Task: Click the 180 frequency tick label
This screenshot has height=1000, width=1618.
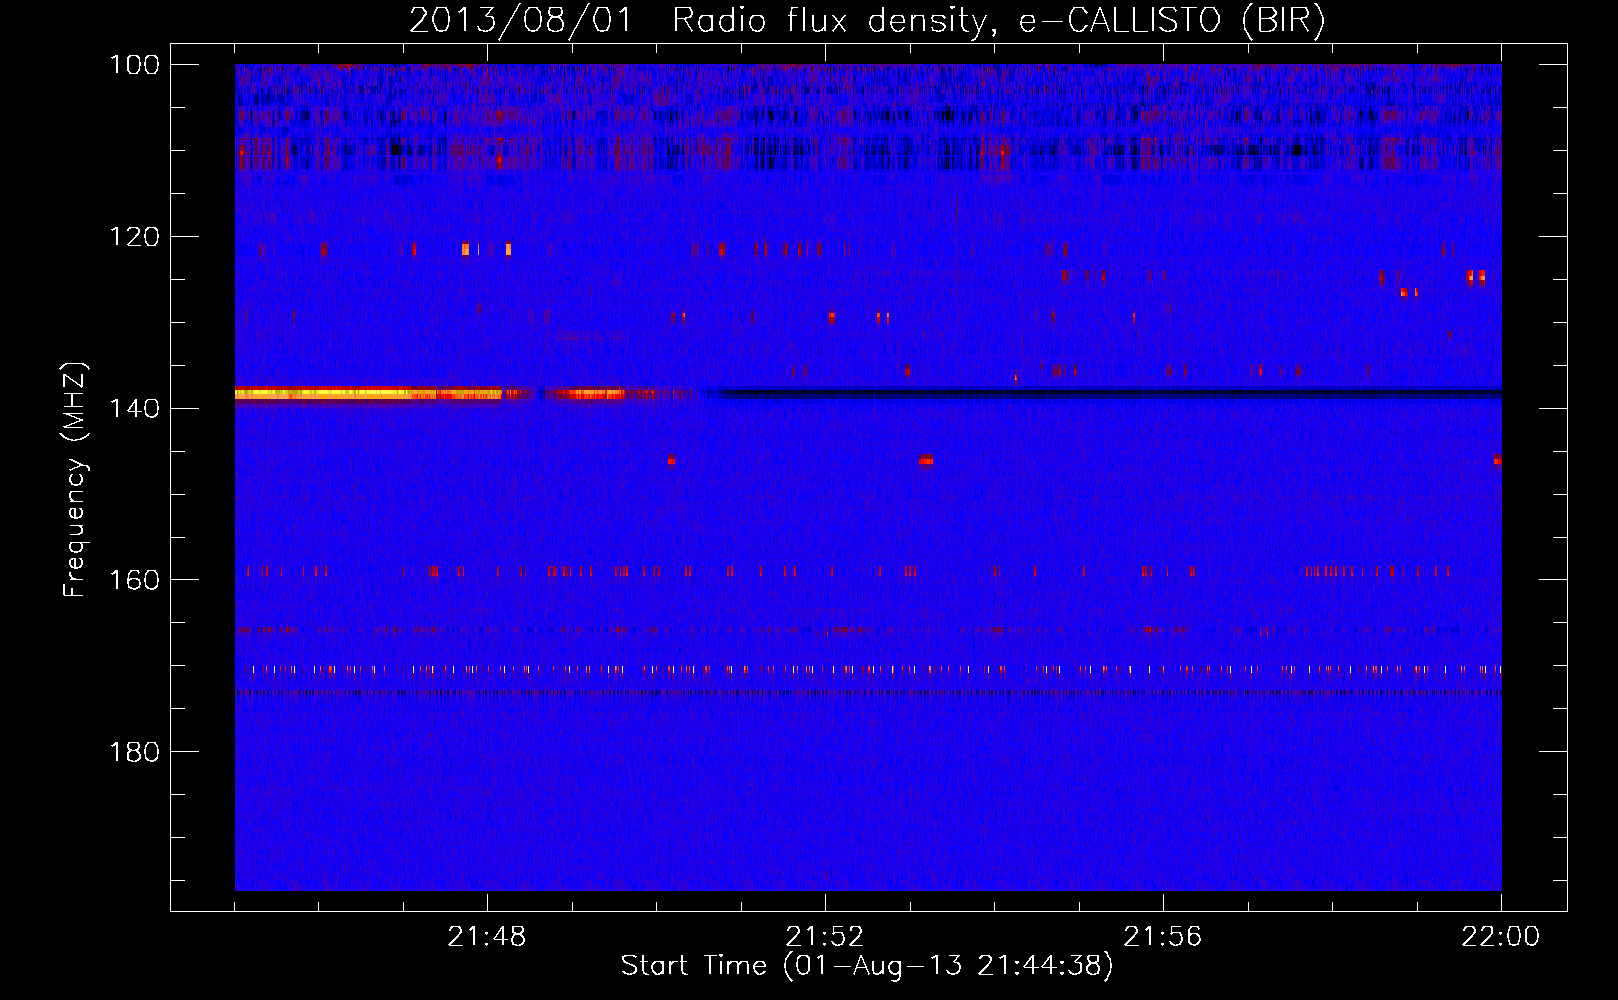Action: (x=135, y=752)
